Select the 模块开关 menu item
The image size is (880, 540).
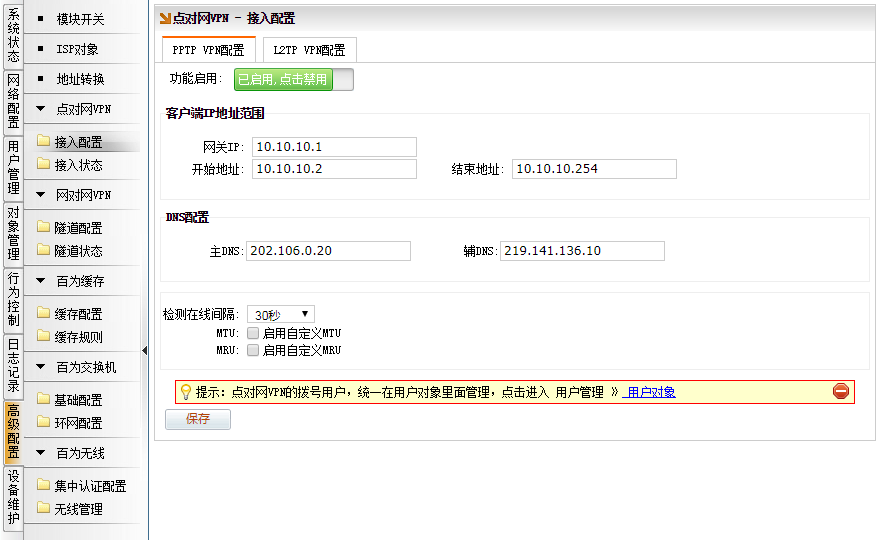[x=80, y=19]
